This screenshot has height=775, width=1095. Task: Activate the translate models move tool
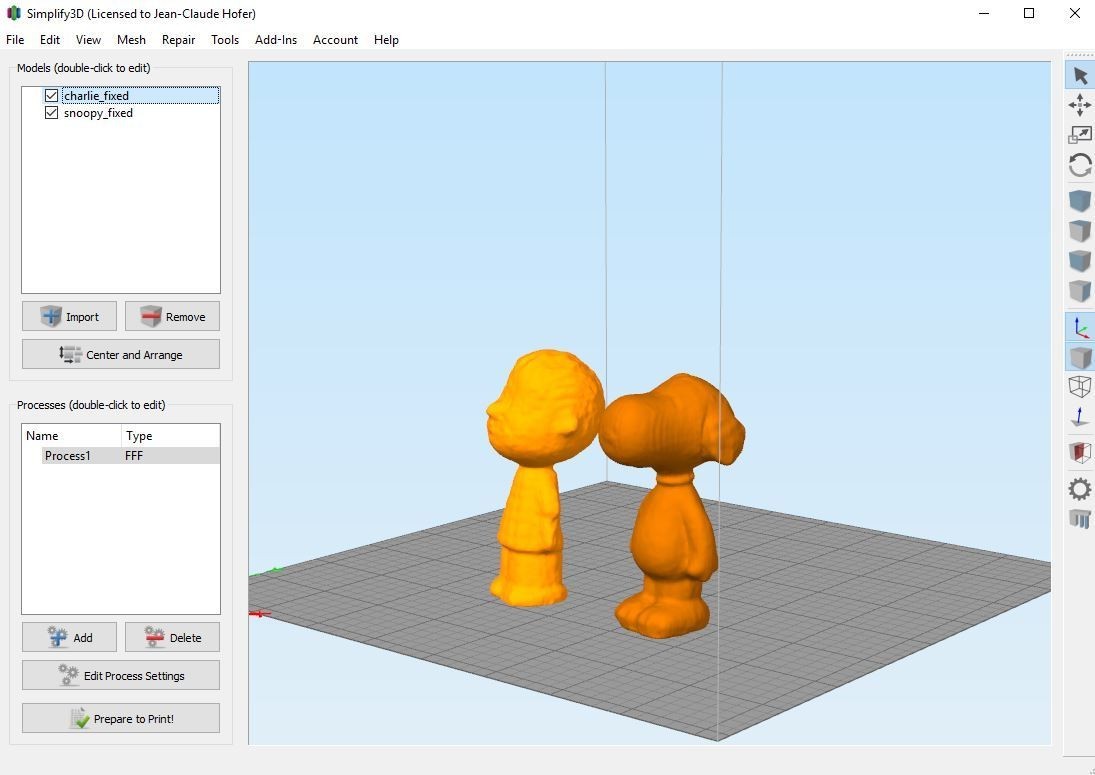pyautogui.click(x=1080, y=105)
